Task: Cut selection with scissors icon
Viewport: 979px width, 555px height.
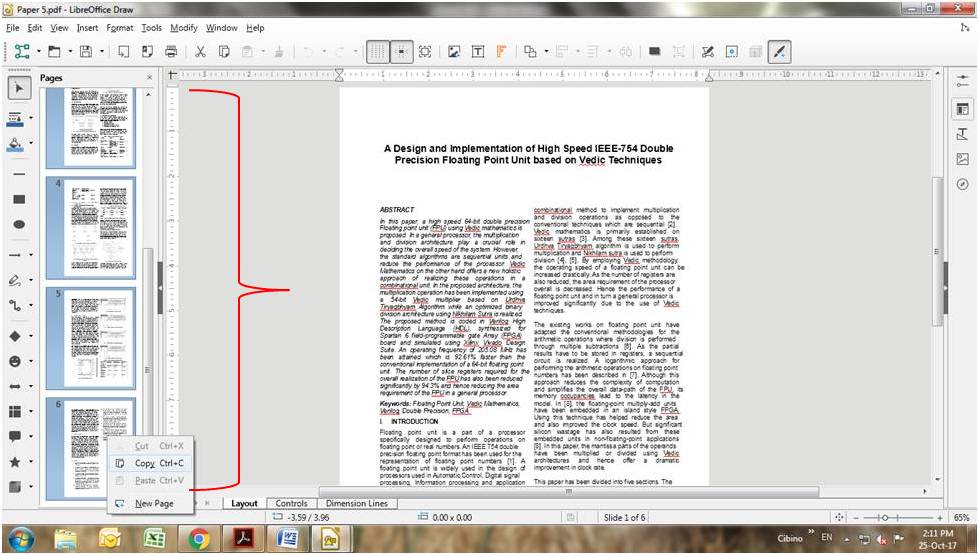Action: coord(200,52)
